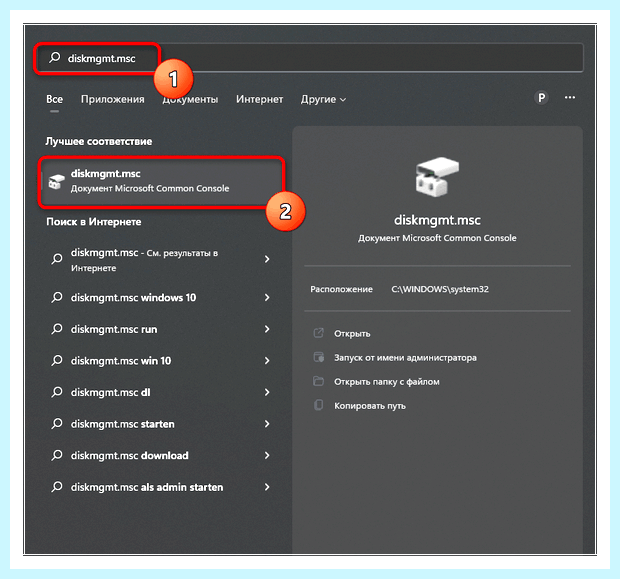Click the search field containing diskmgmt.msc

coord(309,58)
